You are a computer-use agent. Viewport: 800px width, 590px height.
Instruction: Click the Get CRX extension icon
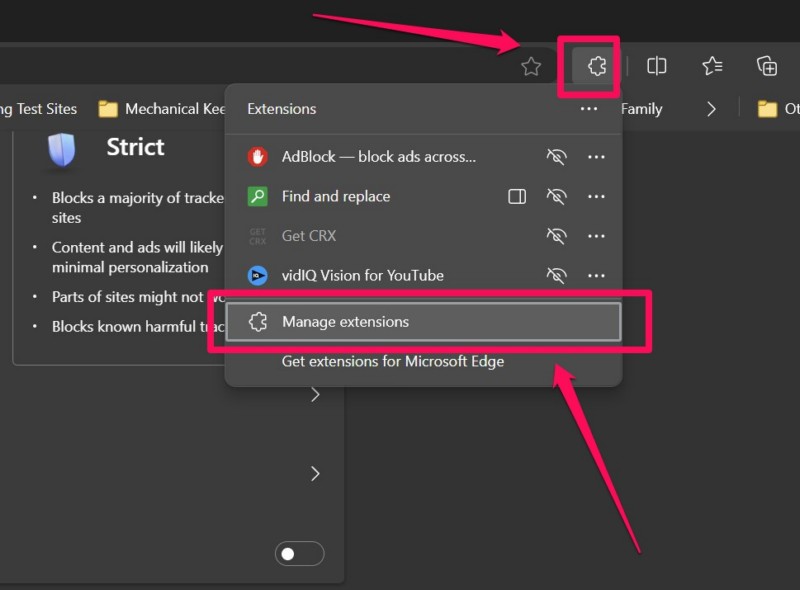pyautogui.click(x=258, y=236)
